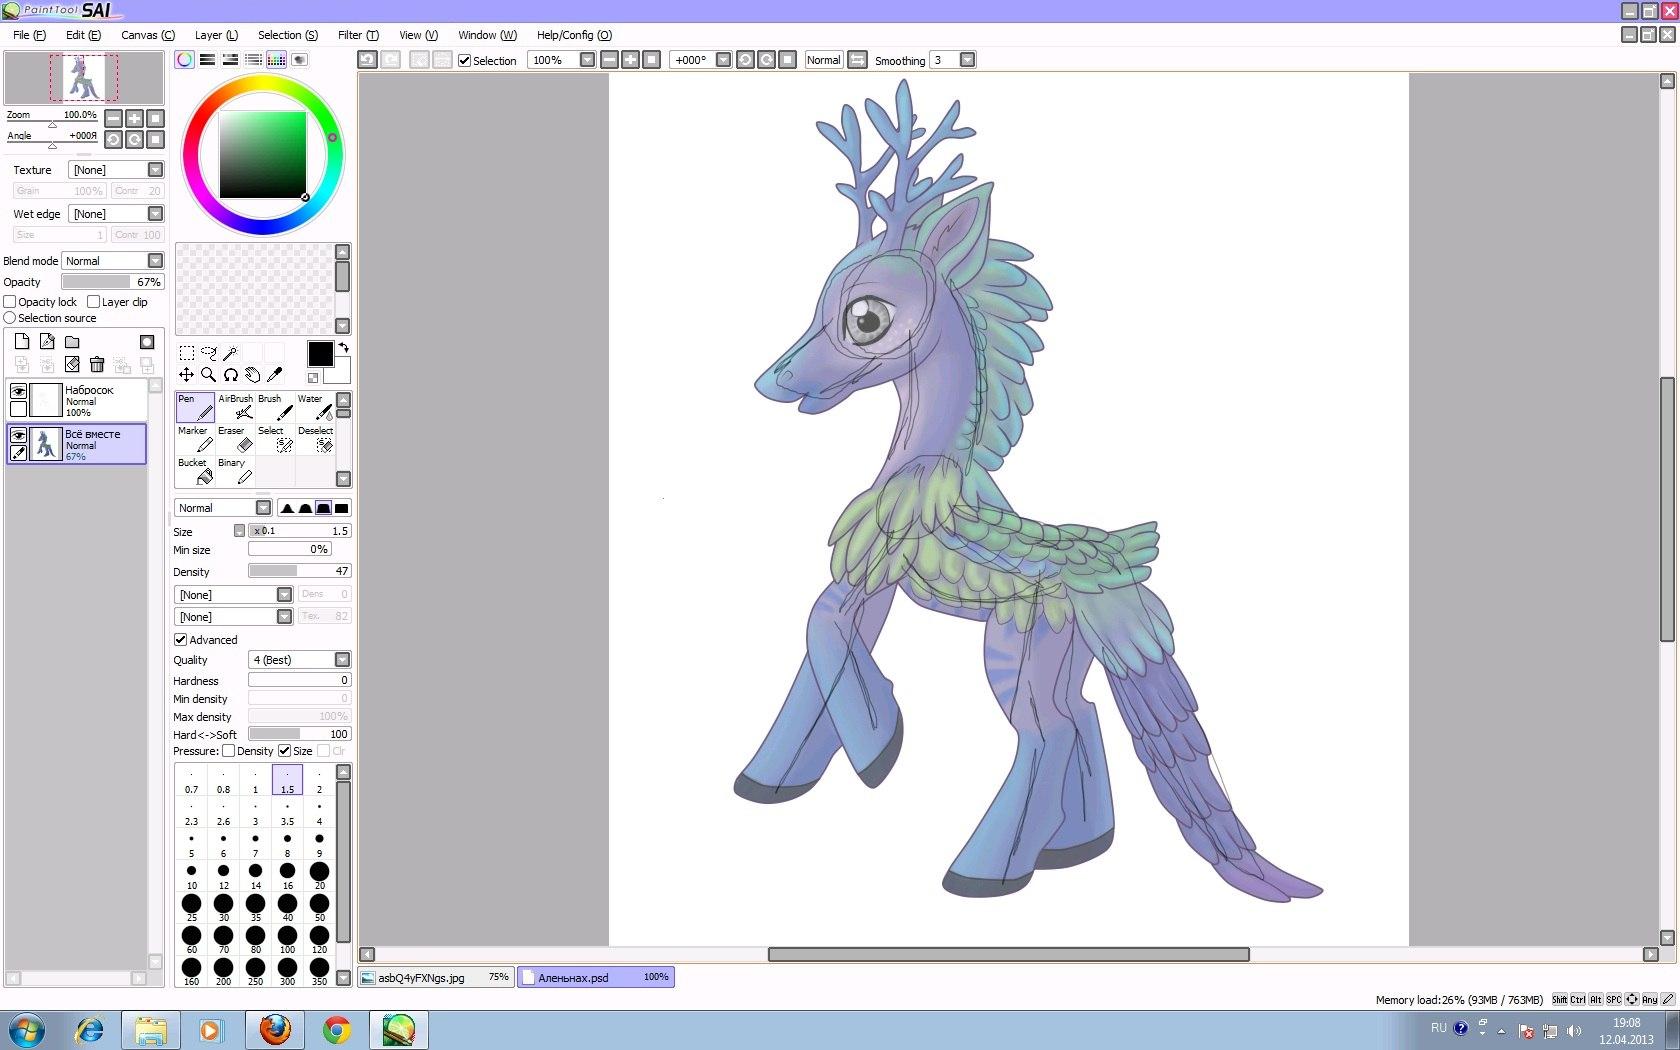Uncheck the Selection checkbox in toolbar
The height and width of the screenshot is (1050, 1680).
click(x=464, y=60)
